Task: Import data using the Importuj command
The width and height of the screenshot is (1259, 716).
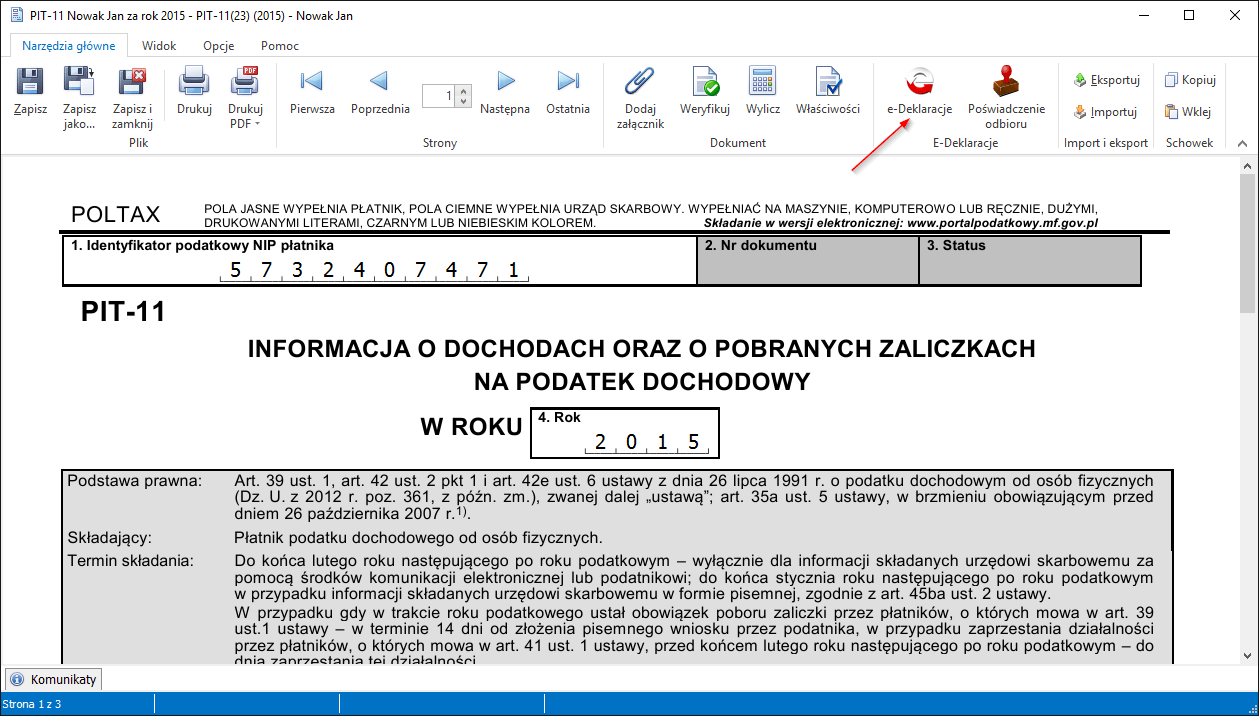Action: pos(1104,111)
